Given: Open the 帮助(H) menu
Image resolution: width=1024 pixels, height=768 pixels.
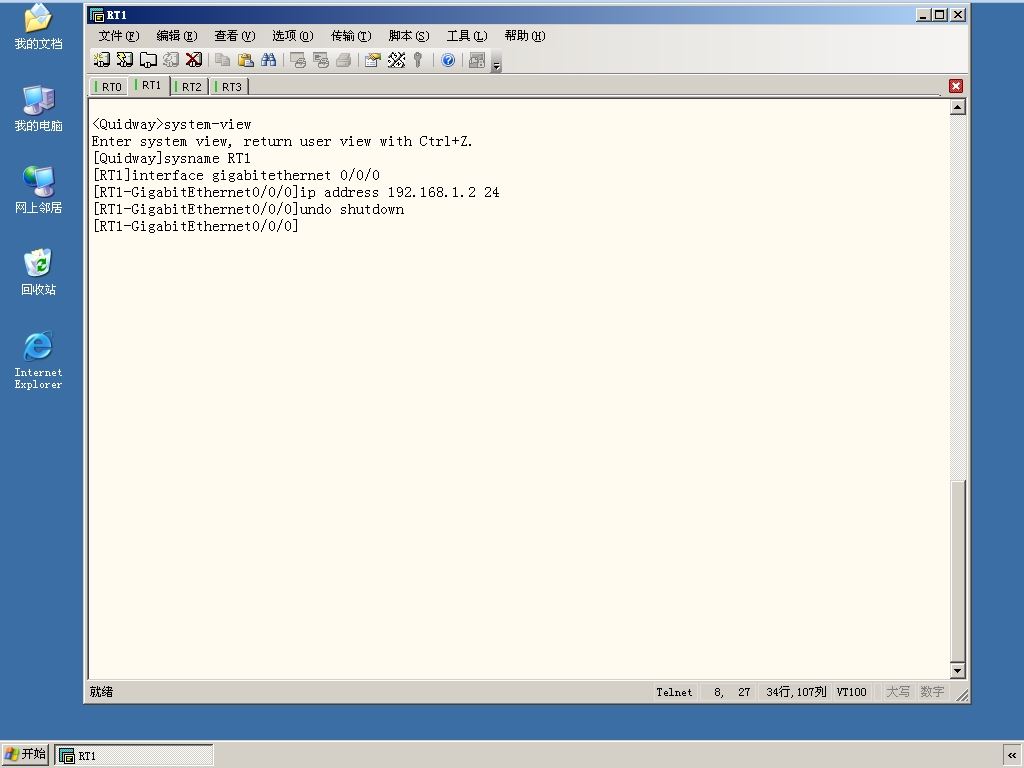Looking at the screenshot, I should tap(524, 36).
